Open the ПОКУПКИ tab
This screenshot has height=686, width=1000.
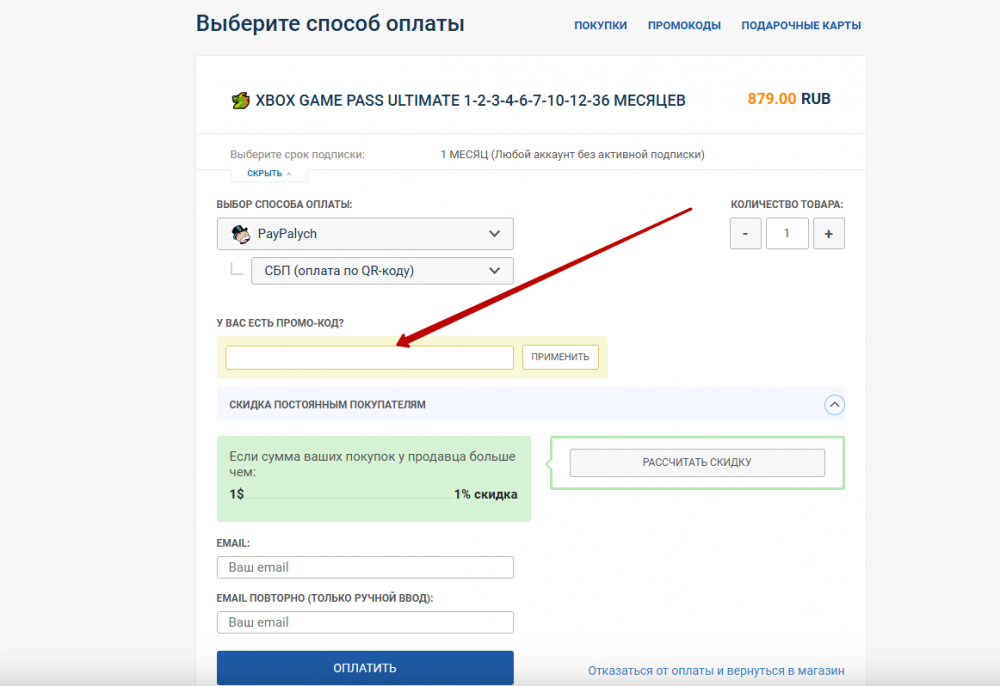[x=600, y=26]
